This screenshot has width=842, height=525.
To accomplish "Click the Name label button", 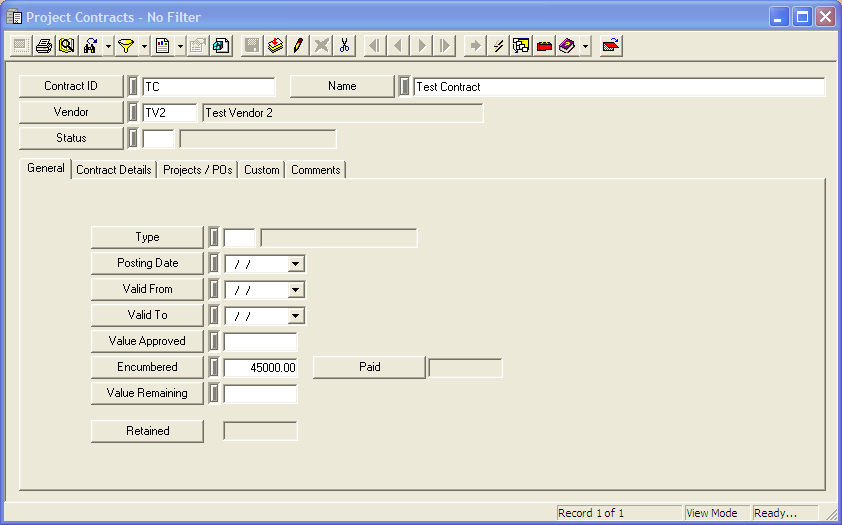I will click(x=342, y=86).
